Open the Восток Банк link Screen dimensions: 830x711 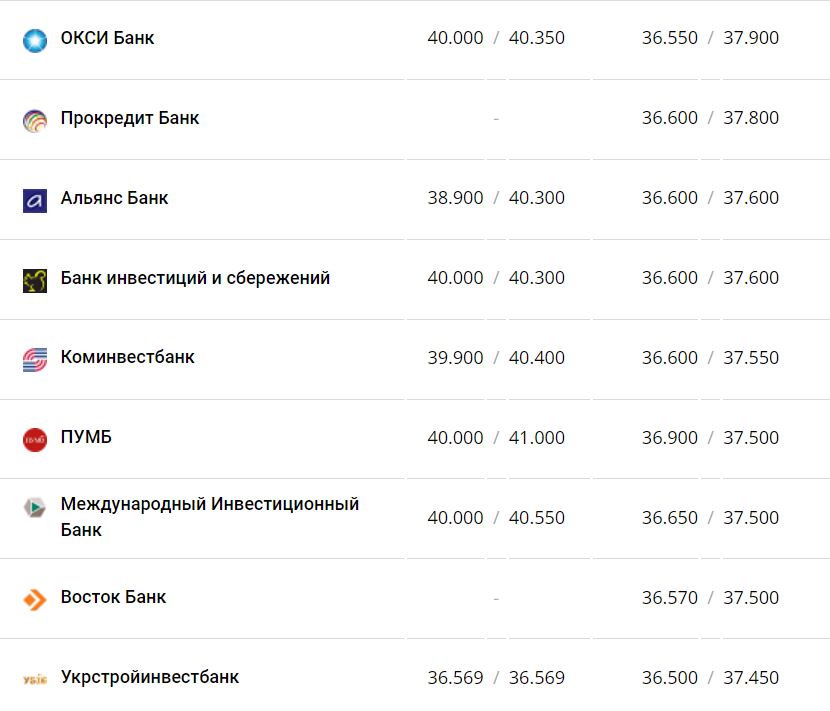pyautogui.click(x=113, y=597)
